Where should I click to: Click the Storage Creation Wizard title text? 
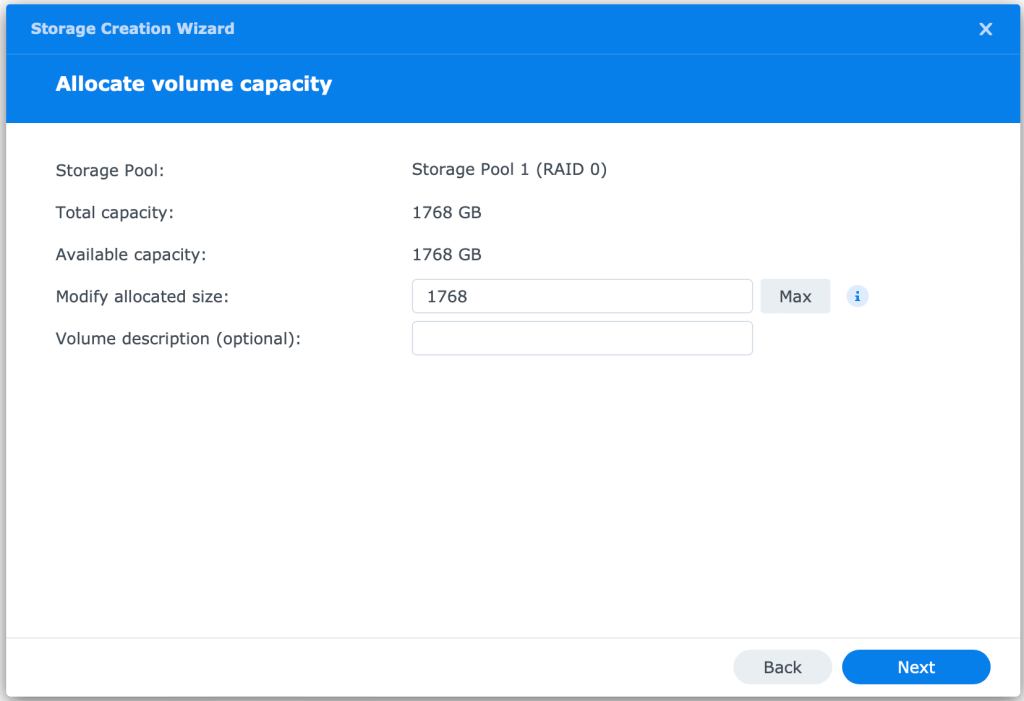[132, 29]
